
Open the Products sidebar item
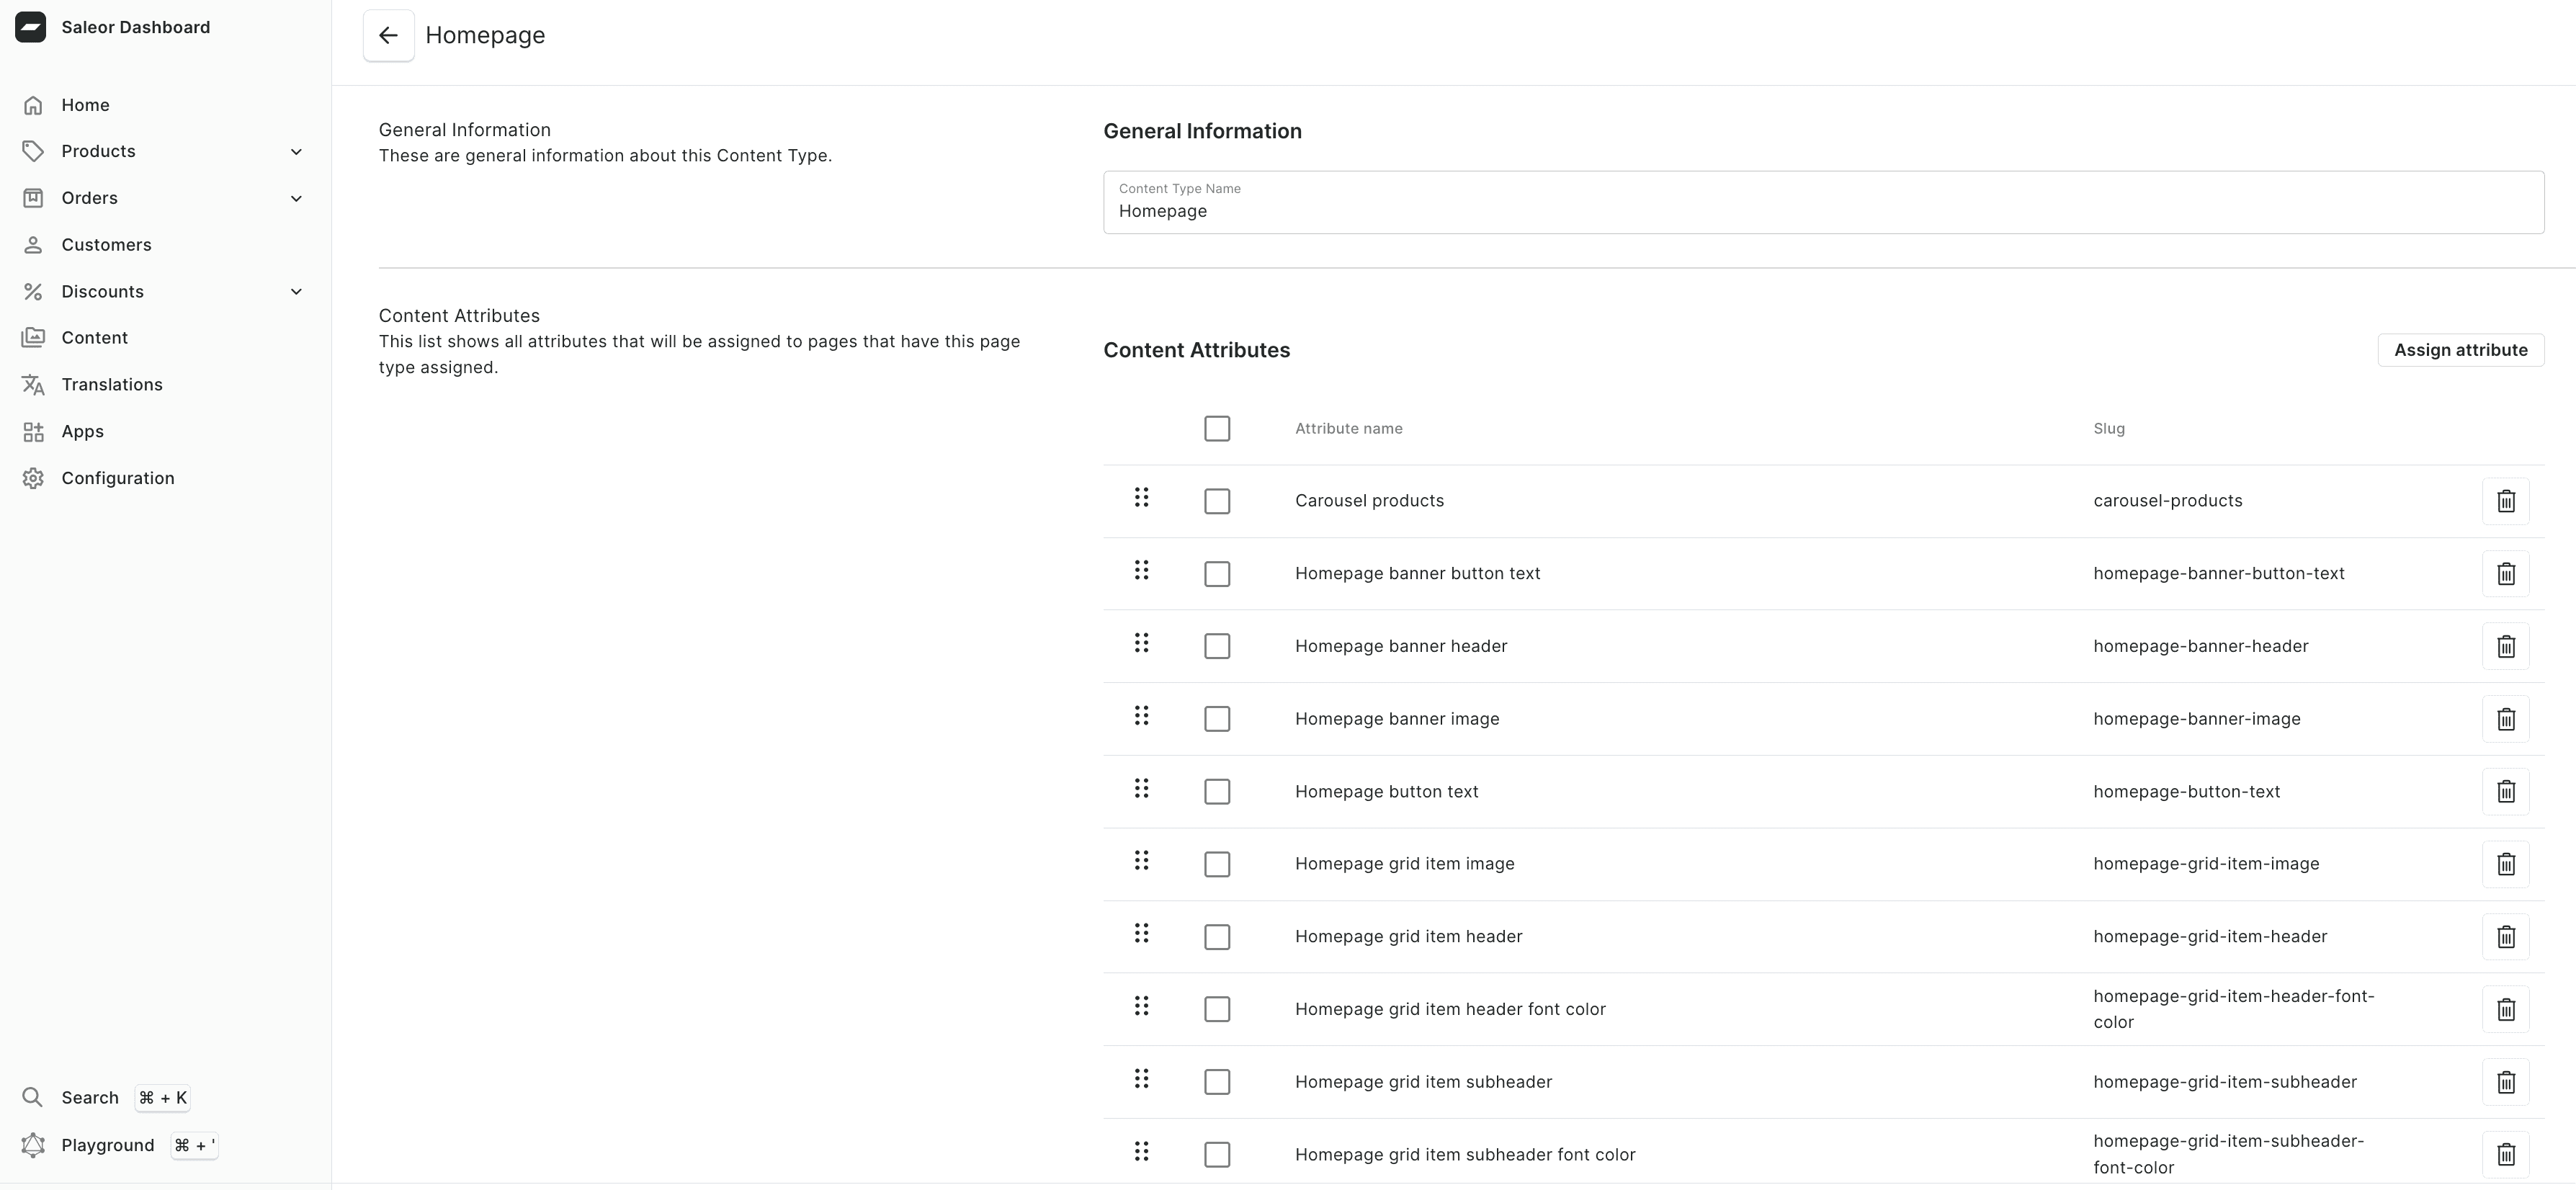coord(98,151)
